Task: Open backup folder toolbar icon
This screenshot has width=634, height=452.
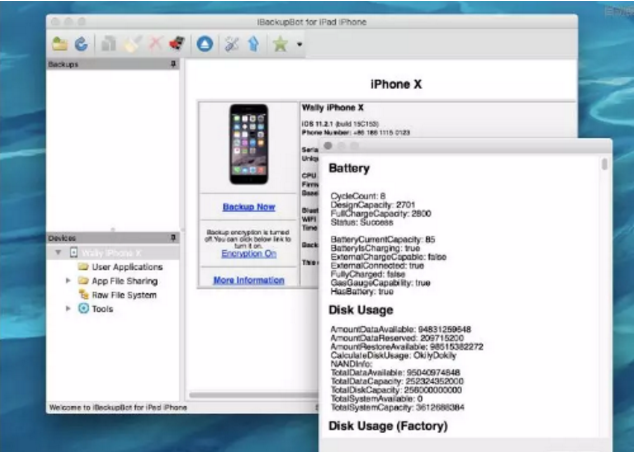Action: tap(60, 44)
